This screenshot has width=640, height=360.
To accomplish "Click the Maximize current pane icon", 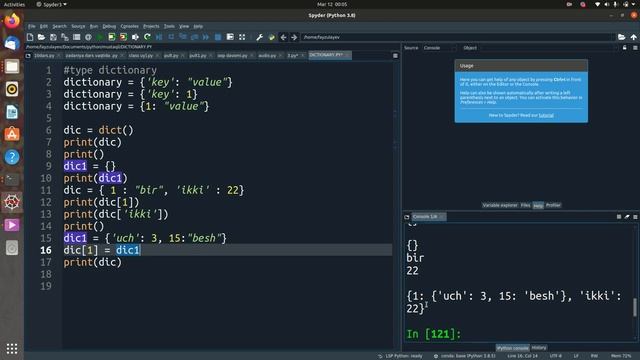I will pos(242,37).
